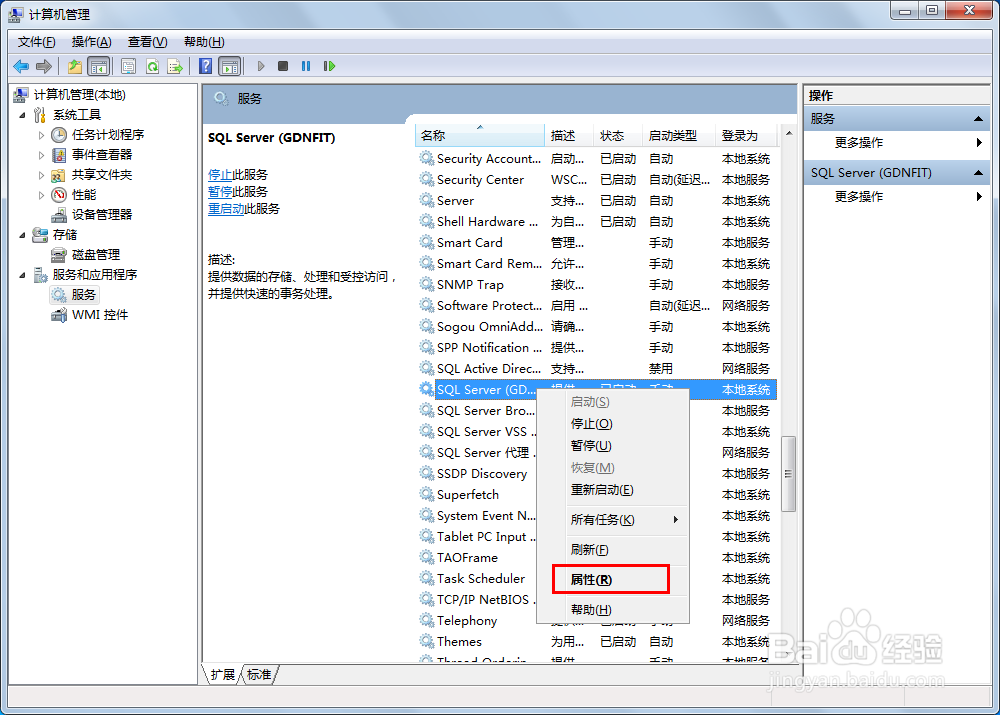Click the Help toolbar icon

pyautogui.click(x=206, y=66)
